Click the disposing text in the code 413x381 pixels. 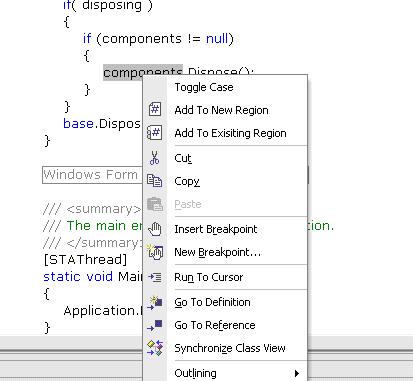[112, 6]
